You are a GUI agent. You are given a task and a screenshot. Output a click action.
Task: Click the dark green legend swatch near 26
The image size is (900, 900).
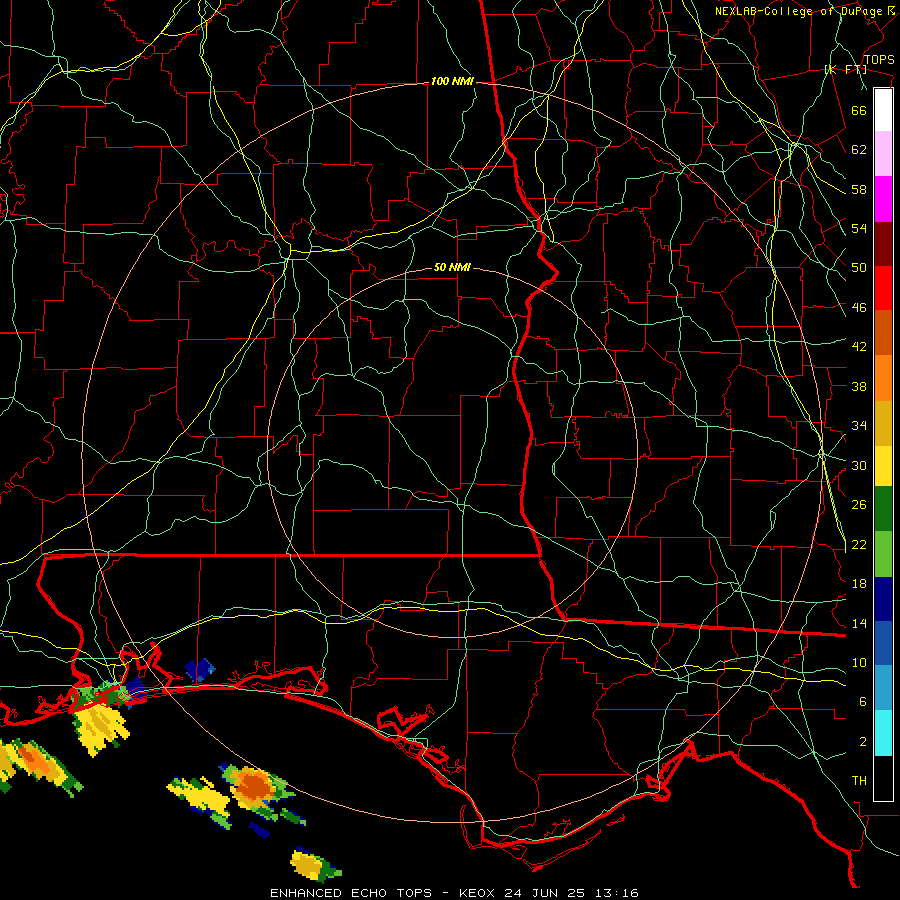point(883,509)
